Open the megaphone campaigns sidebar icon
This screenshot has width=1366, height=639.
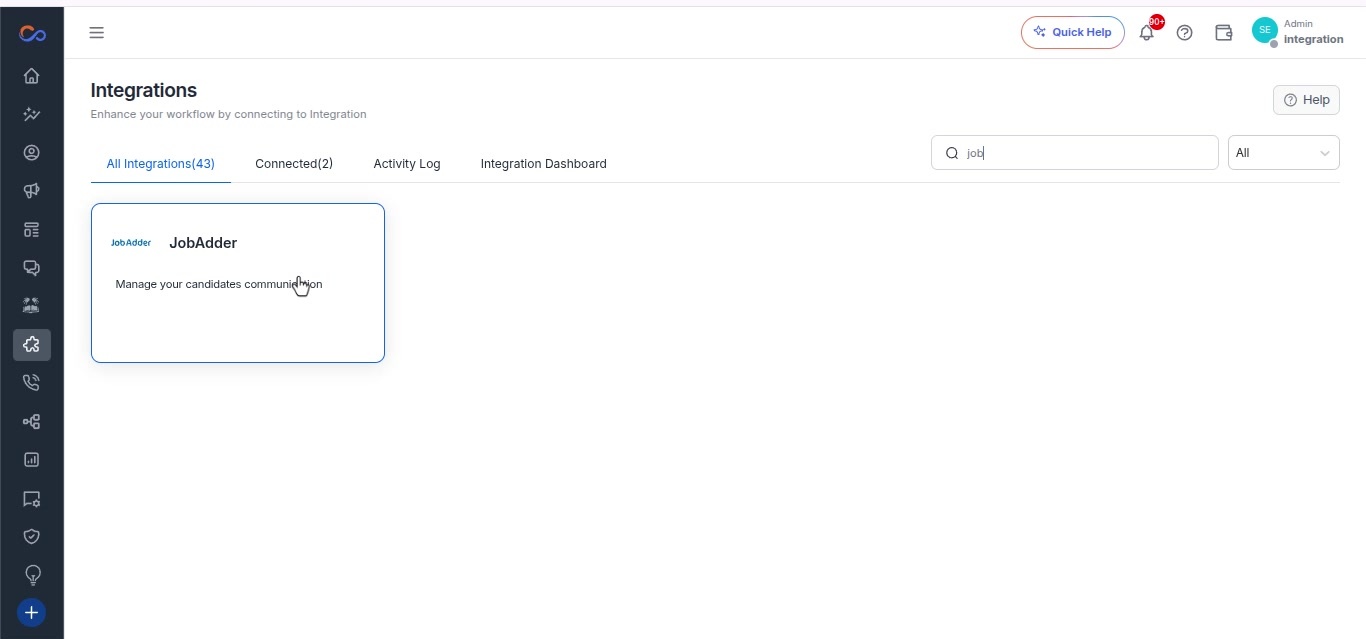pos(31,191)
